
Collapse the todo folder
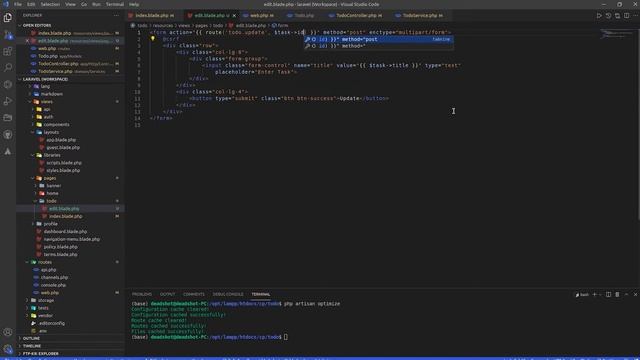[51, 201]
